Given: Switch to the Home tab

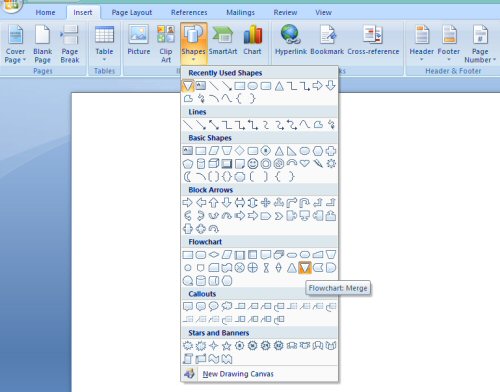Looking at the screenshot, I should 45,13.
